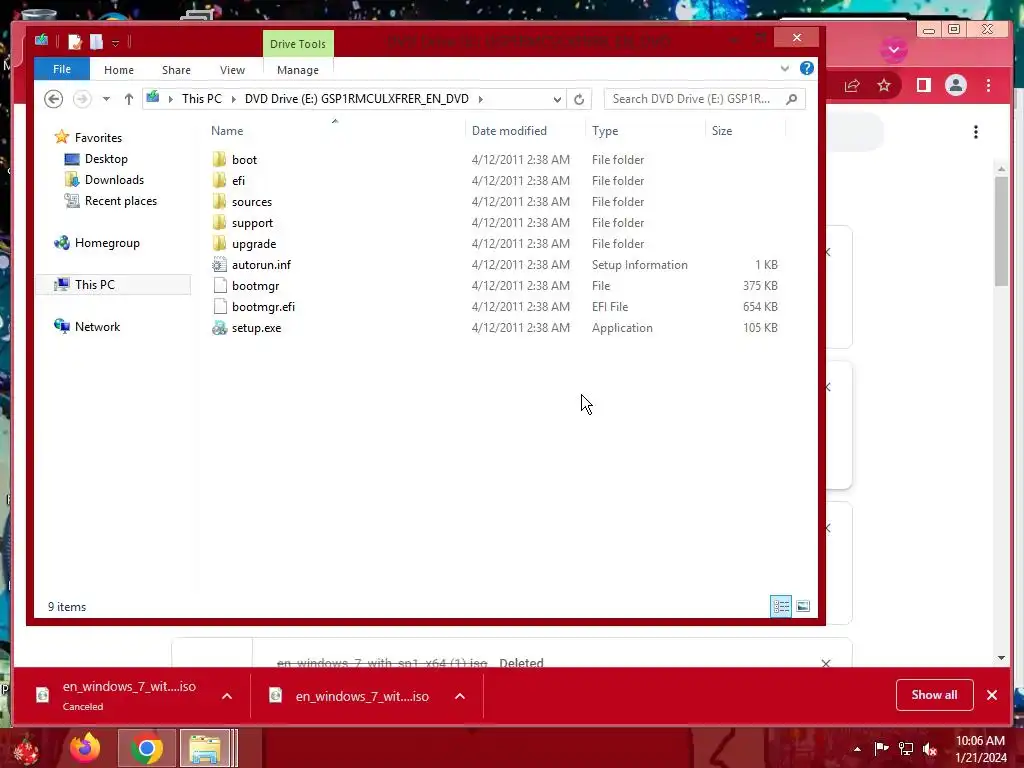Click DVD Drive (E:) breadcrumb in address bar

click(x=357, y=99)
